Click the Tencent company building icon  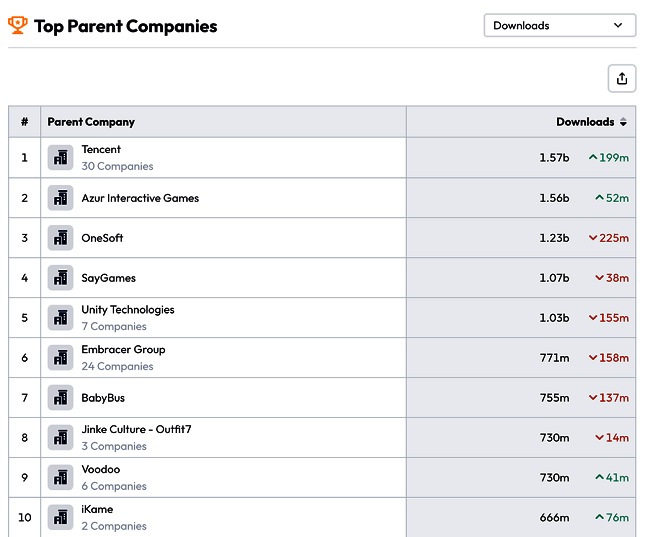coord(60,158)
